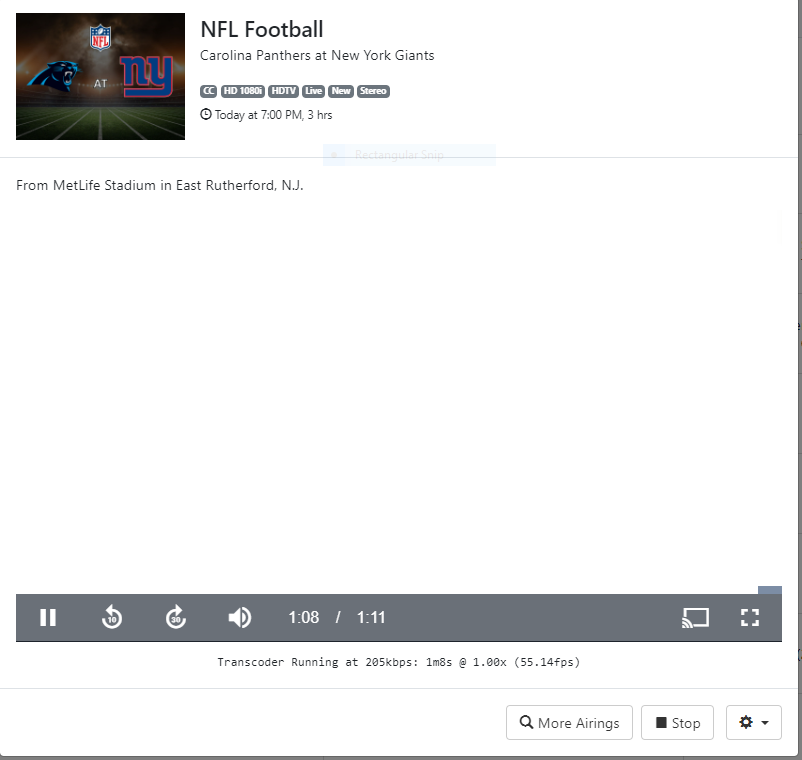The width and height of the screenshot is (802, 760).
Task: Click the transcoder status text
Action: coord(398,662)
